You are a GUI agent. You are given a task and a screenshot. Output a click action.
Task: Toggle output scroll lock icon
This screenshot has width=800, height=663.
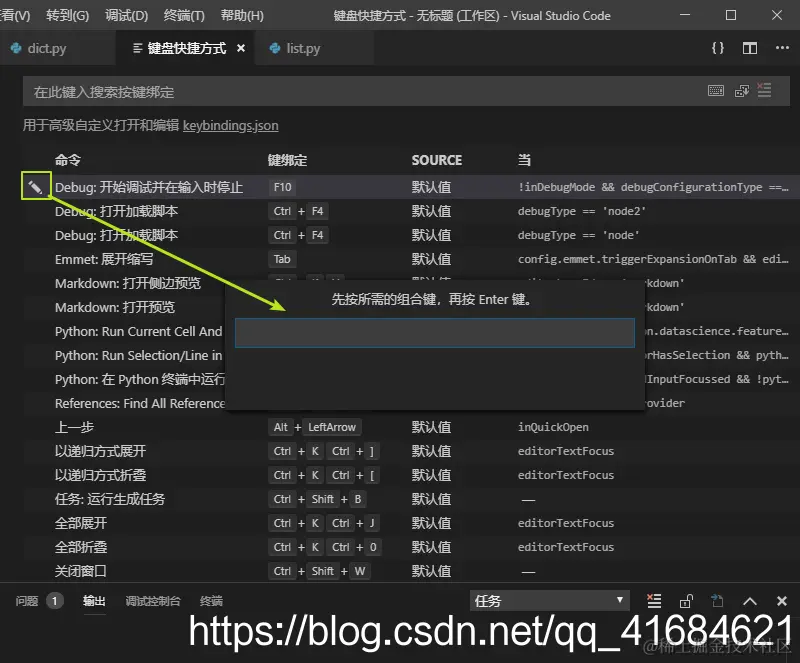coord(686,601)
